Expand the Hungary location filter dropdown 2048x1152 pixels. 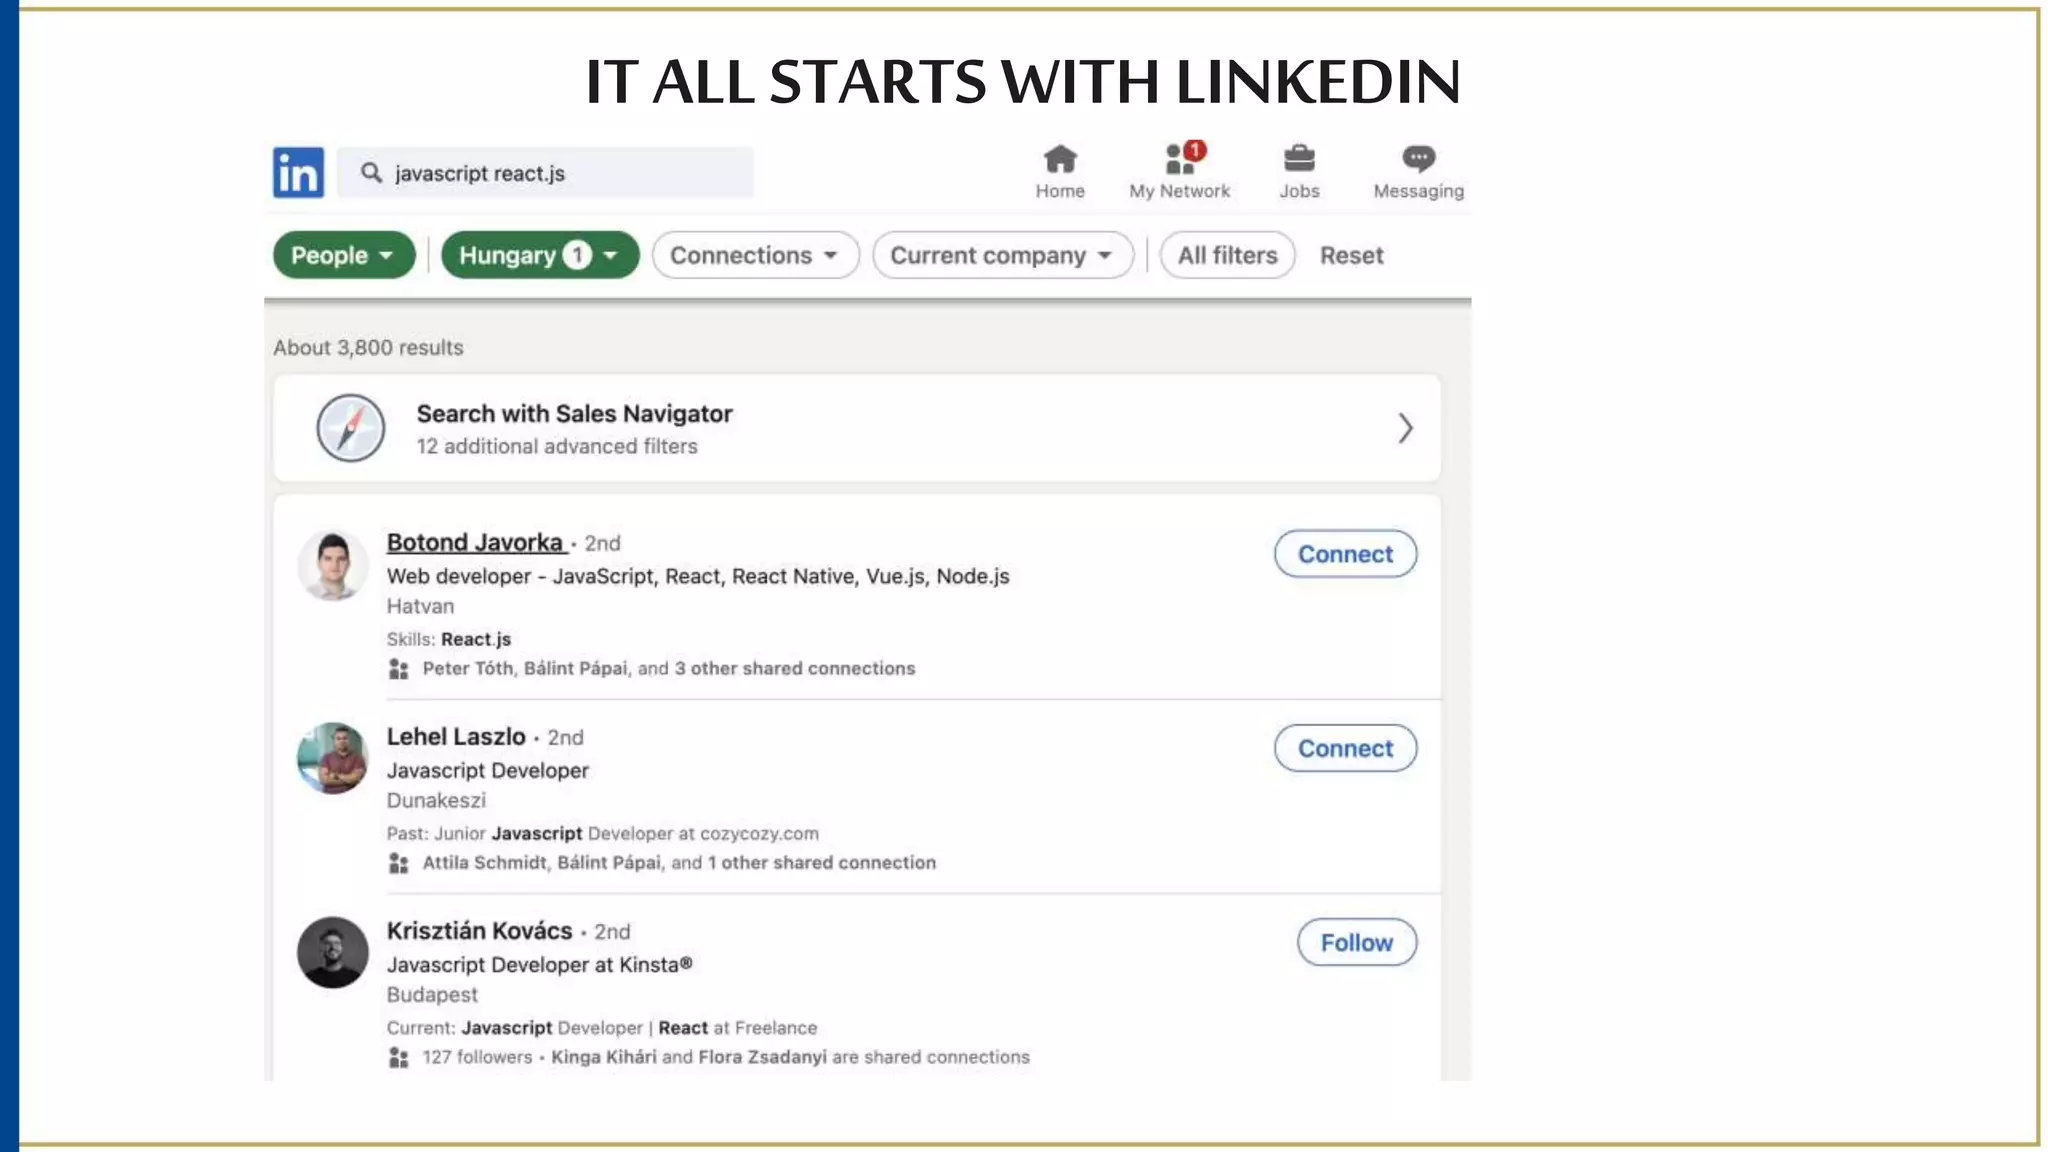pyautogui.click(x=539, y=255)
